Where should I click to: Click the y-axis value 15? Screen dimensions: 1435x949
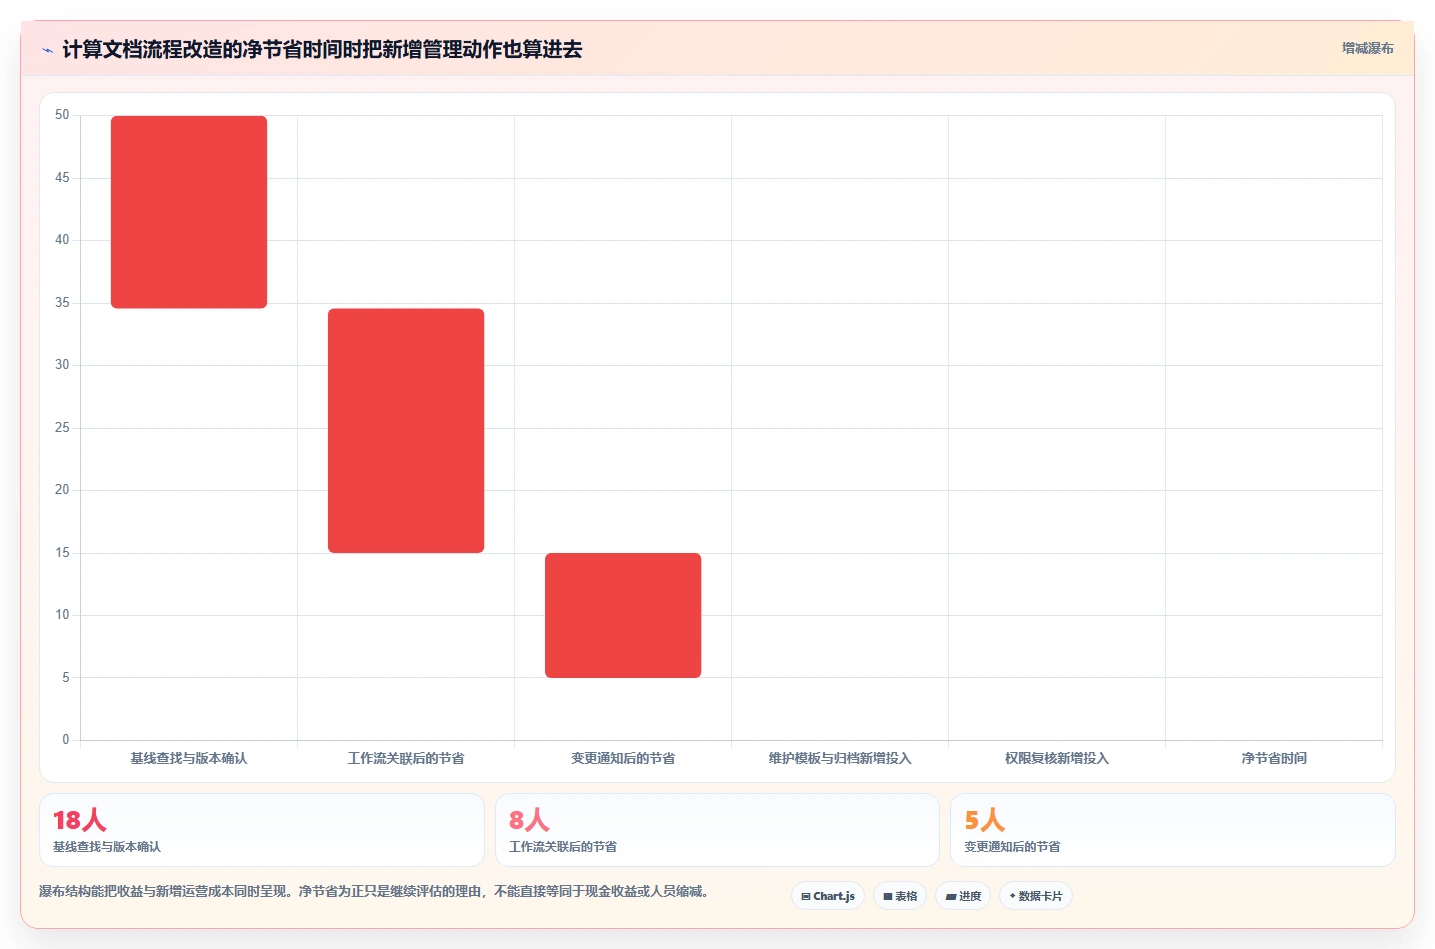tap(62, 552)
